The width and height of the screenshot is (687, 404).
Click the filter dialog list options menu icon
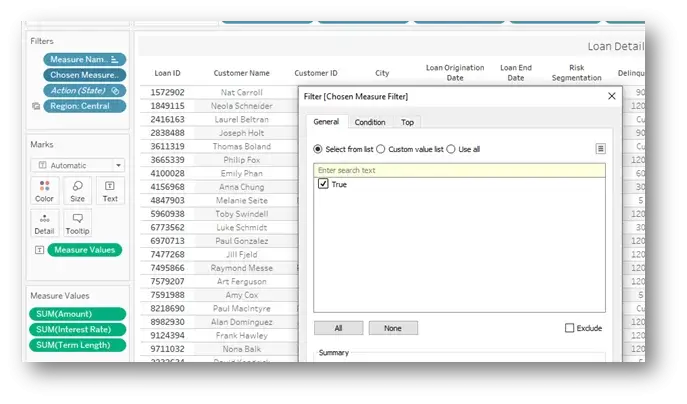point(601,149)
